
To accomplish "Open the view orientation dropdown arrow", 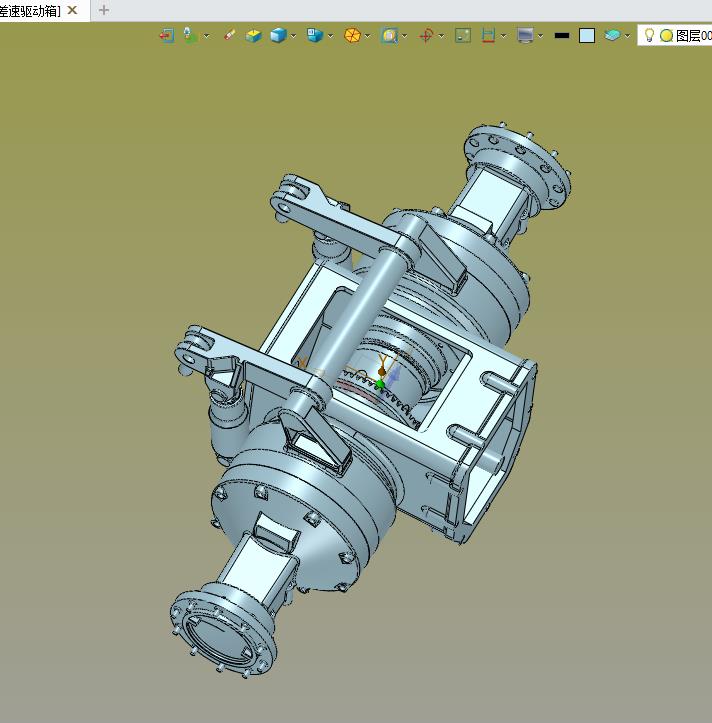I will click(x=330, y=36).
